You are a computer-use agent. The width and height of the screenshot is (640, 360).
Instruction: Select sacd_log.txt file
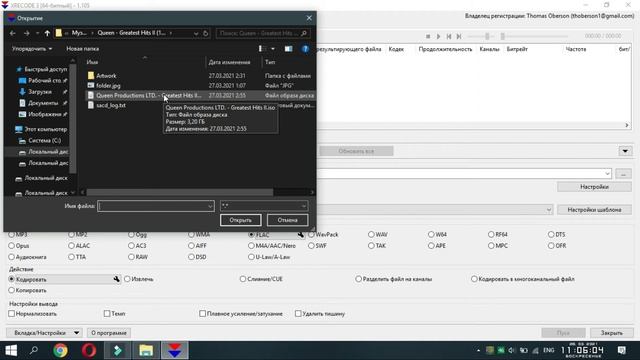coord(111,105)
